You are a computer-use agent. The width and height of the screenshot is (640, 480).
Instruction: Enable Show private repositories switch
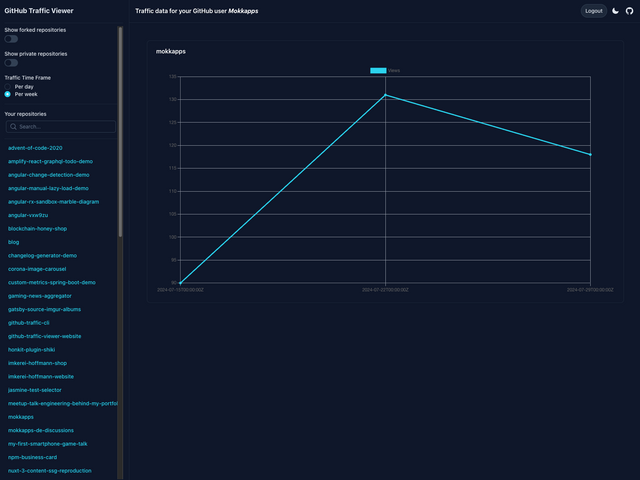[x=11, y=63]
